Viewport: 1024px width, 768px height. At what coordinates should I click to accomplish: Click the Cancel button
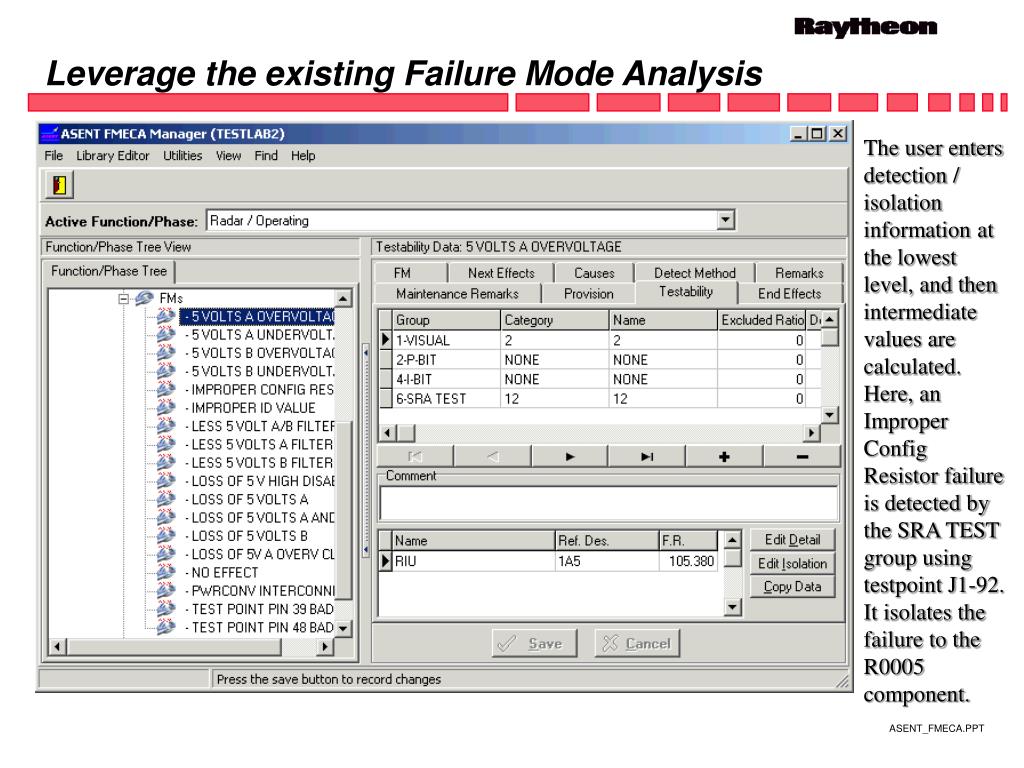(637, 643)
